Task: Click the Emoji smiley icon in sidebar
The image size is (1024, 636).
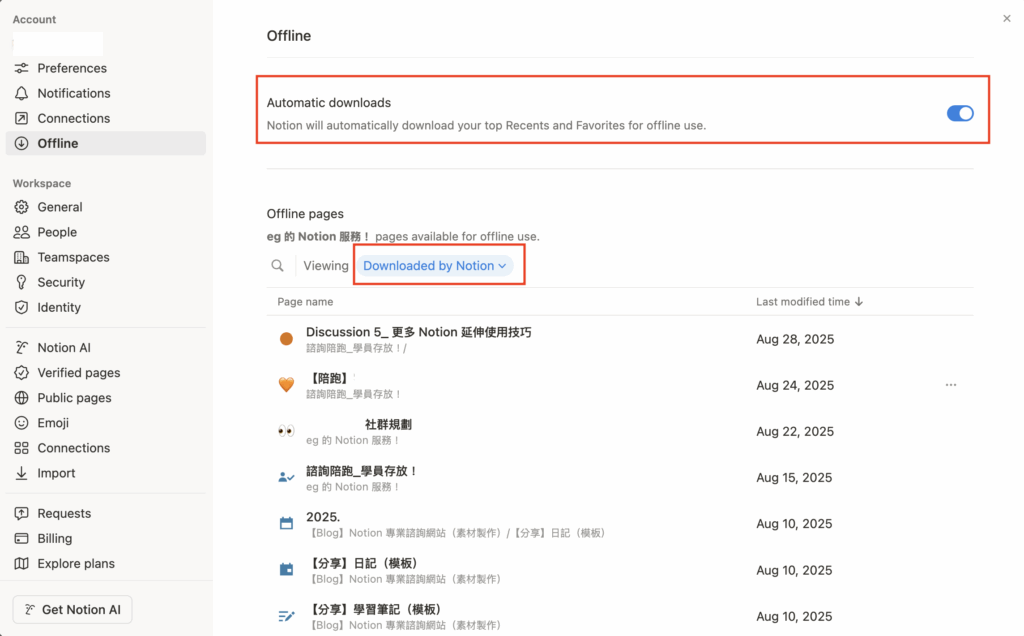Action: [x=21, y=423]
